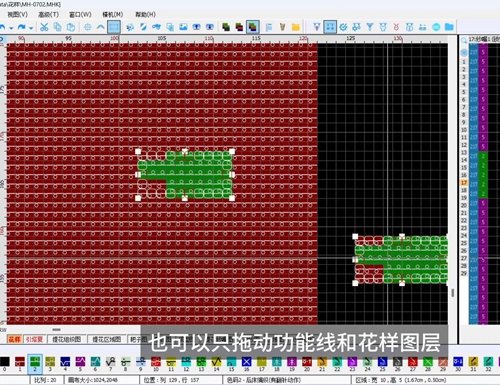Screen dimensions: 500x385
Task: Toggle the highlighted four-square grid icon
Action: (x=330, y=27)
